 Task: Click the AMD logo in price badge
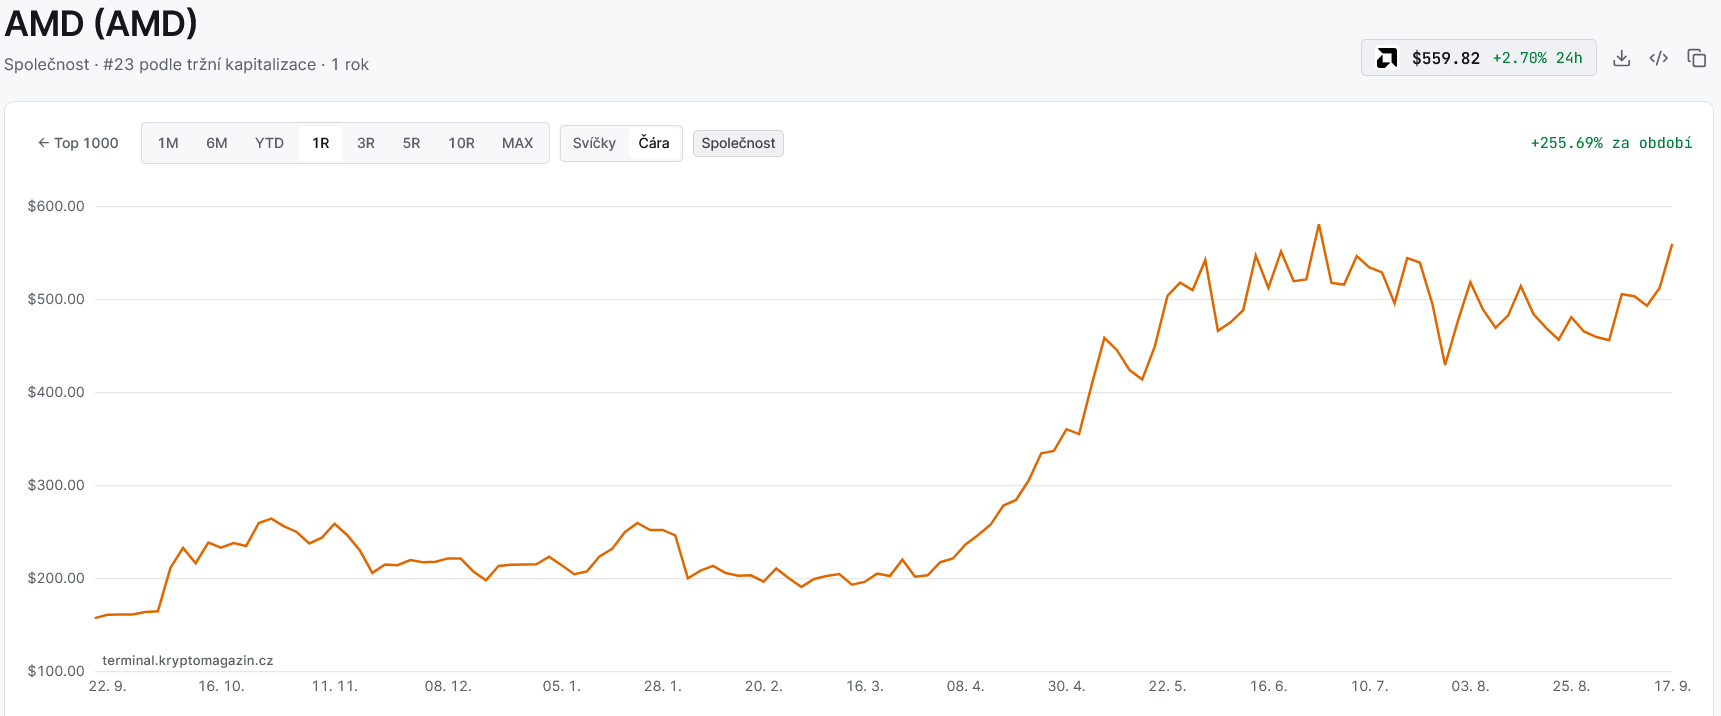(x=1387, y=58)
